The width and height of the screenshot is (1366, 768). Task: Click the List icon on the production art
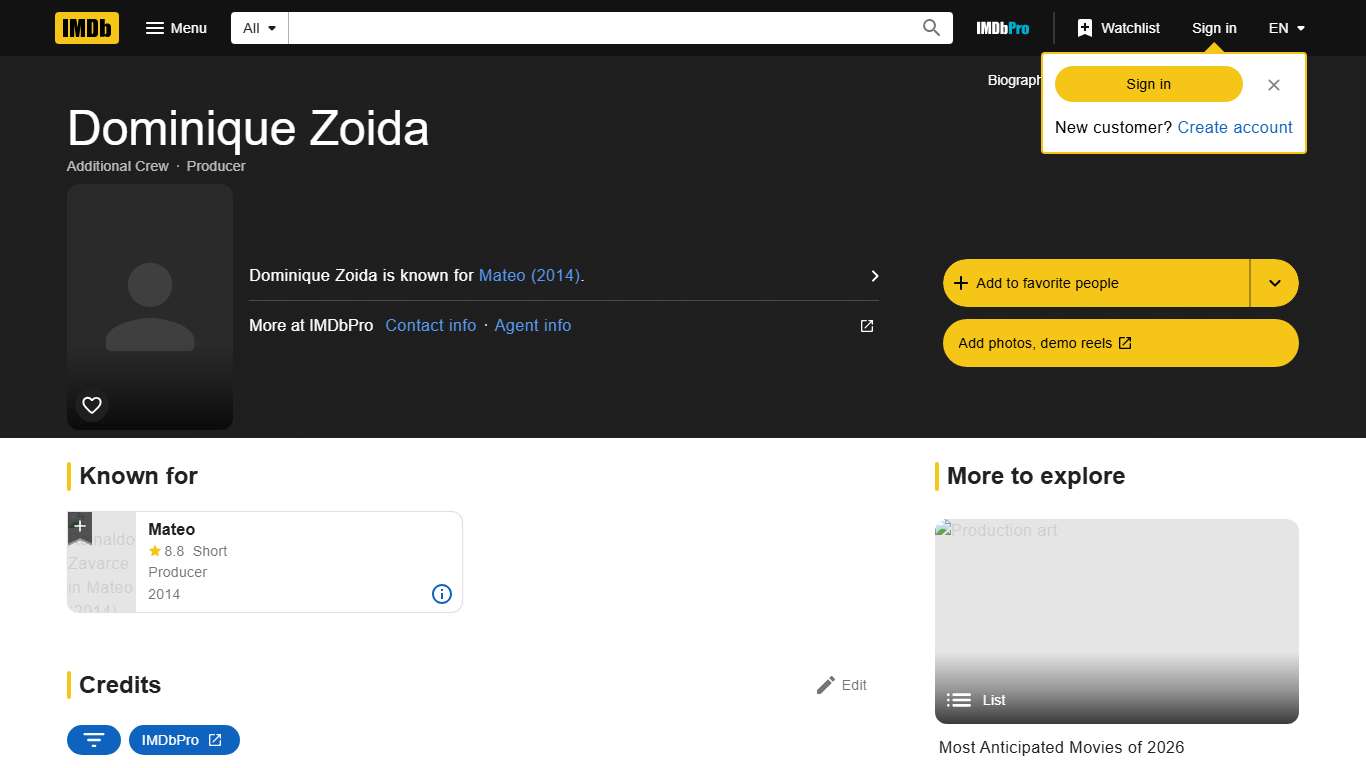pos(958,700)
